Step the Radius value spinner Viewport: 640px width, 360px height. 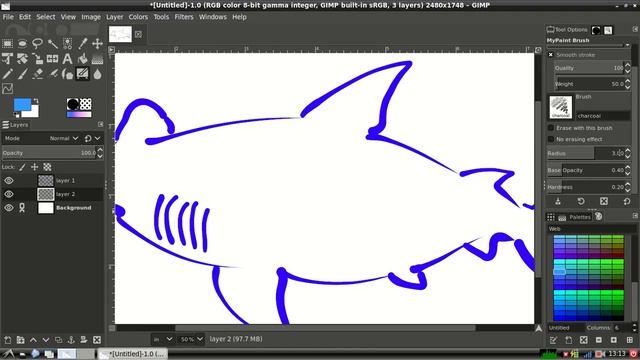point(628,153)
